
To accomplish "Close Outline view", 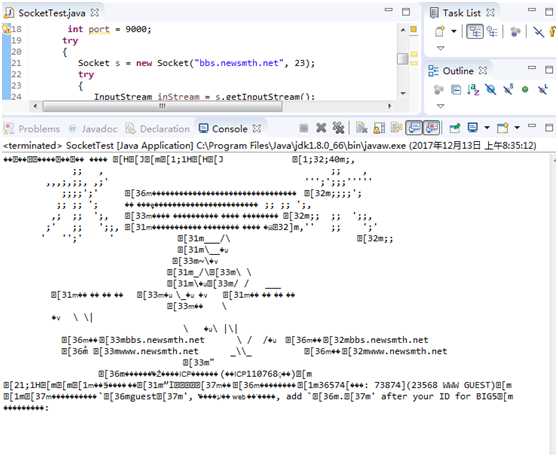I will pyautogui.click(x=483, y=70).
